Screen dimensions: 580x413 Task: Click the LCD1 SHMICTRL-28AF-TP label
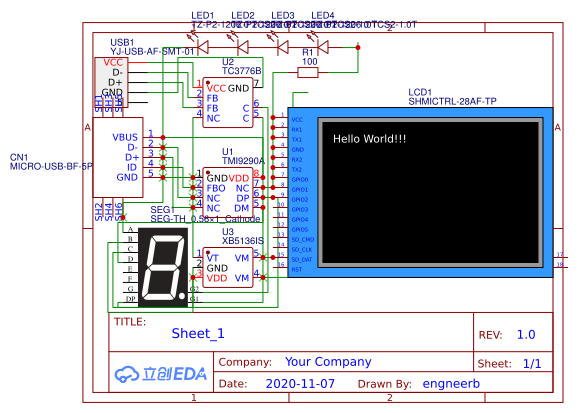tap(452, 101)
